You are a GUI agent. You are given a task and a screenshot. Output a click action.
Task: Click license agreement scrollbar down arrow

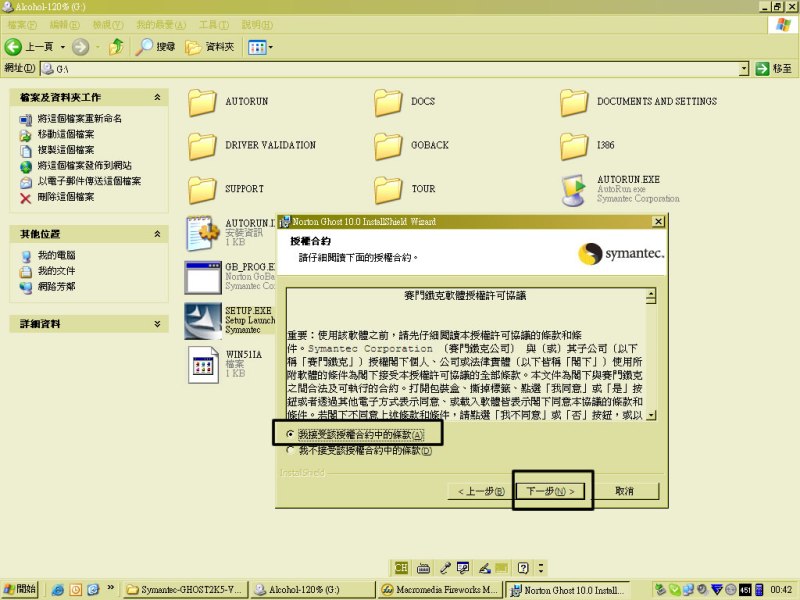651,415
